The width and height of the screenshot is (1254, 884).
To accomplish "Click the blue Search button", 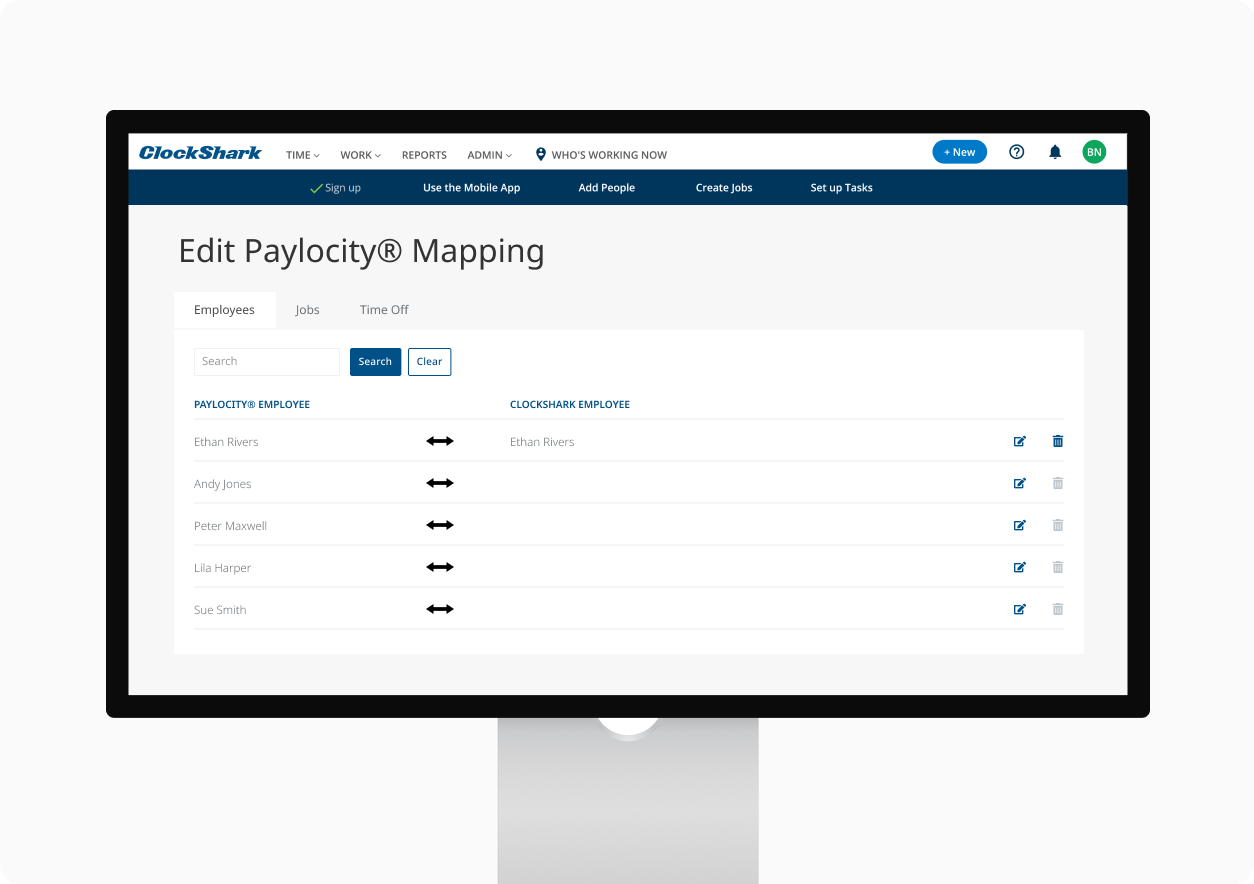I will [375, 362].
